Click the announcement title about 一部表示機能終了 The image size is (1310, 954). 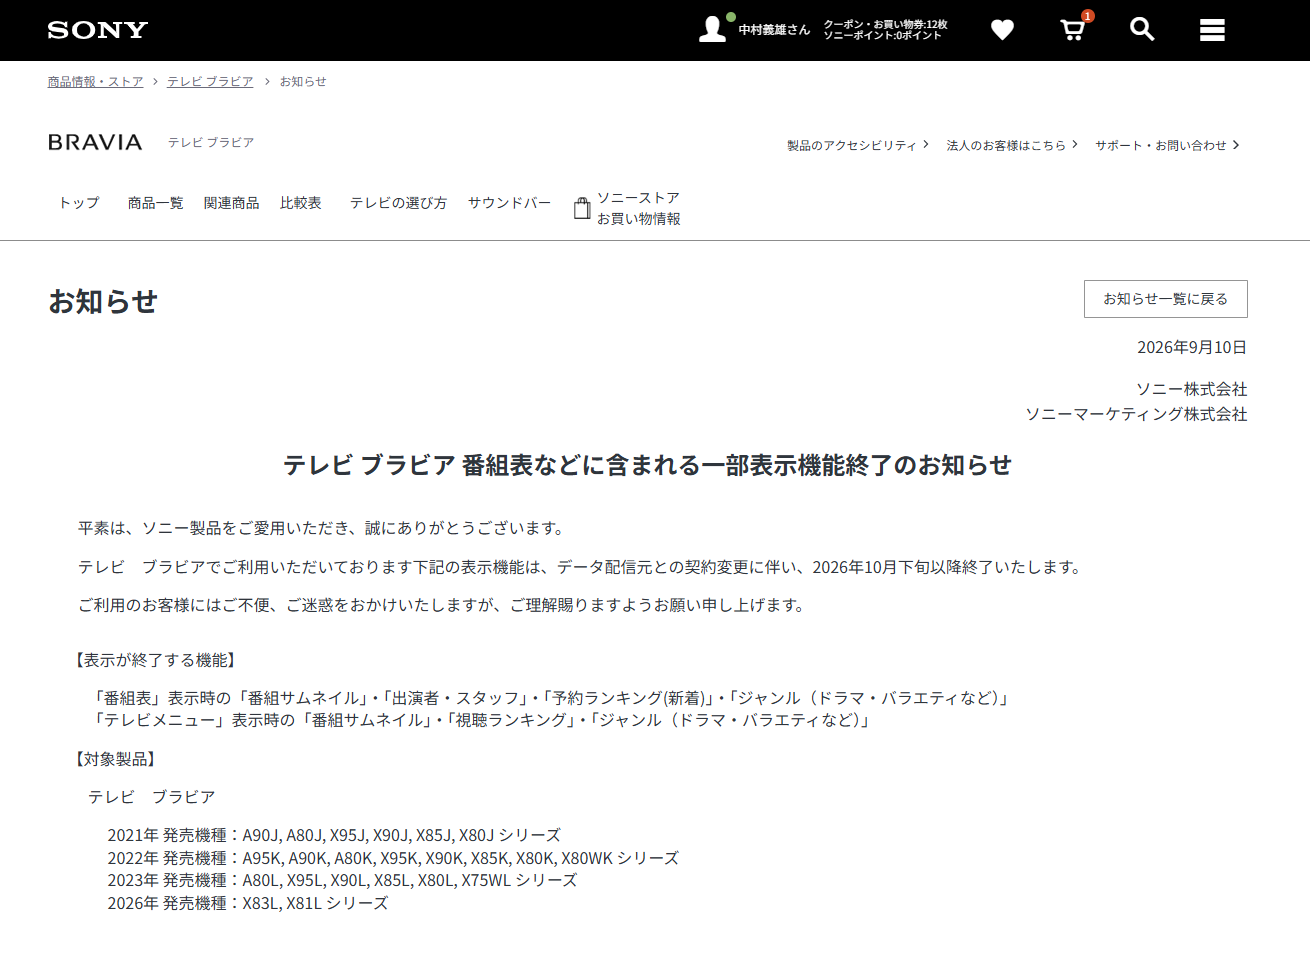pyautogui.click(x=647, y=465)
